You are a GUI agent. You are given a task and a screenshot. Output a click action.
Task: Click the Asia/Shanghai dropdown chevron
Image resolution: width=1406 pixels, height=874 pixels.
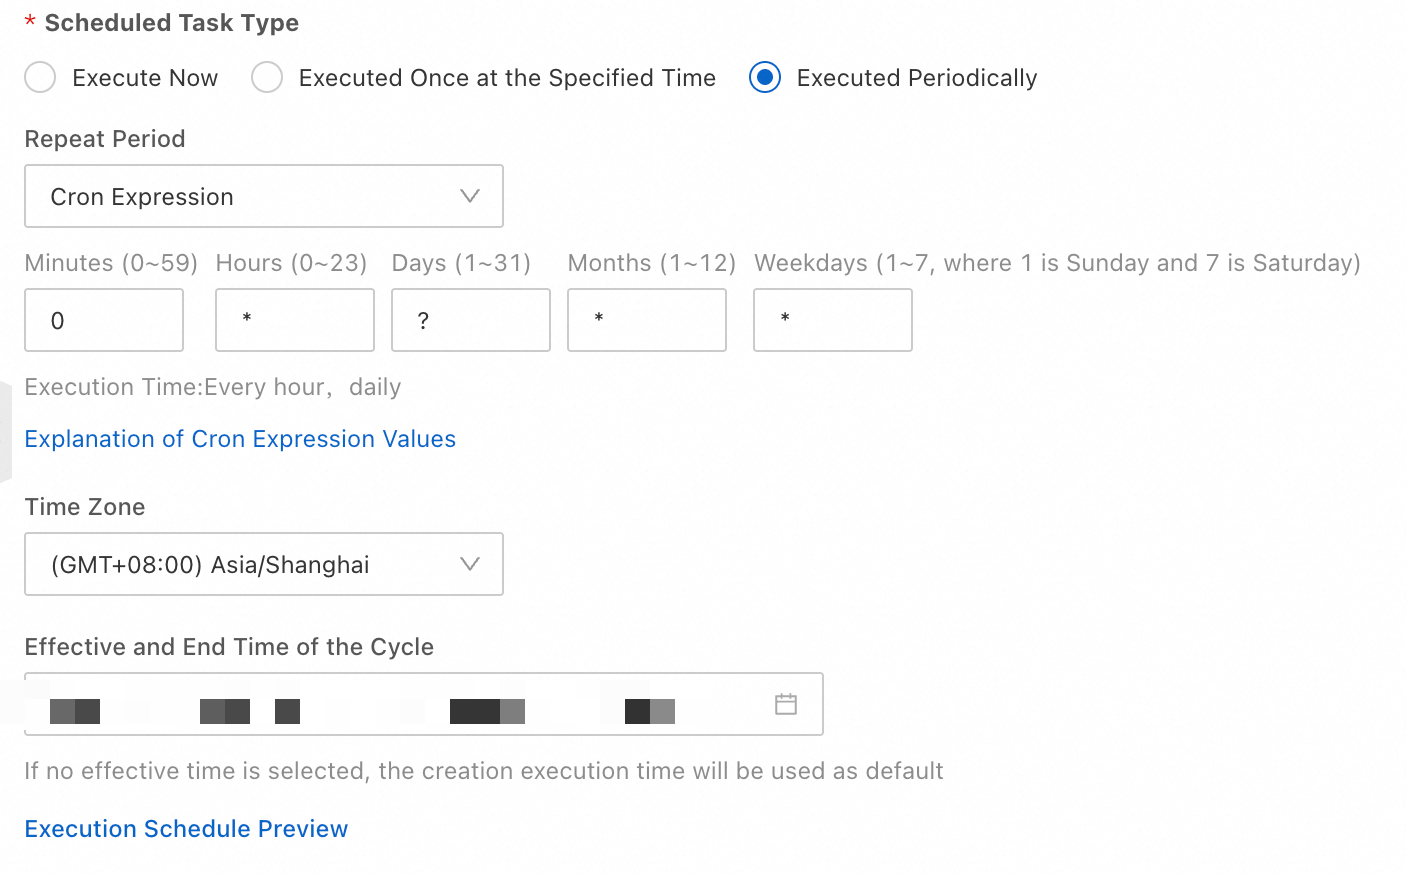469,564
